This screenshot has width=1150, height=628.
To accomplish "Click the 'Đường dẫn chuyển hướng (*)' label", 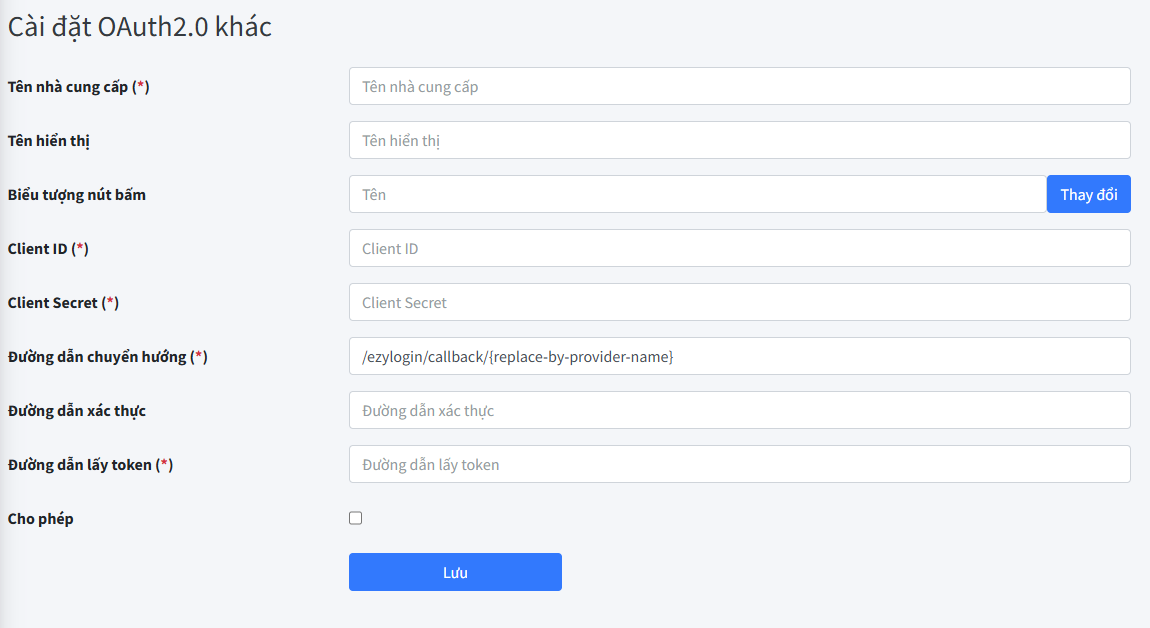I will coord(107,357).
